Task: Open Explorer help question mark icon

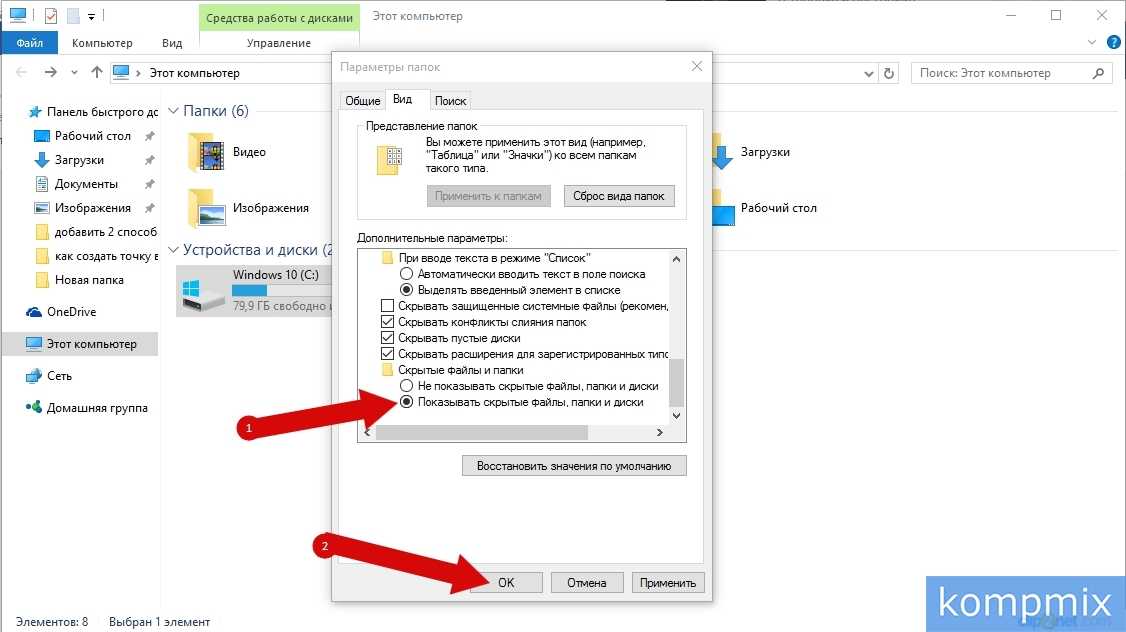Action: [1114, 42]
